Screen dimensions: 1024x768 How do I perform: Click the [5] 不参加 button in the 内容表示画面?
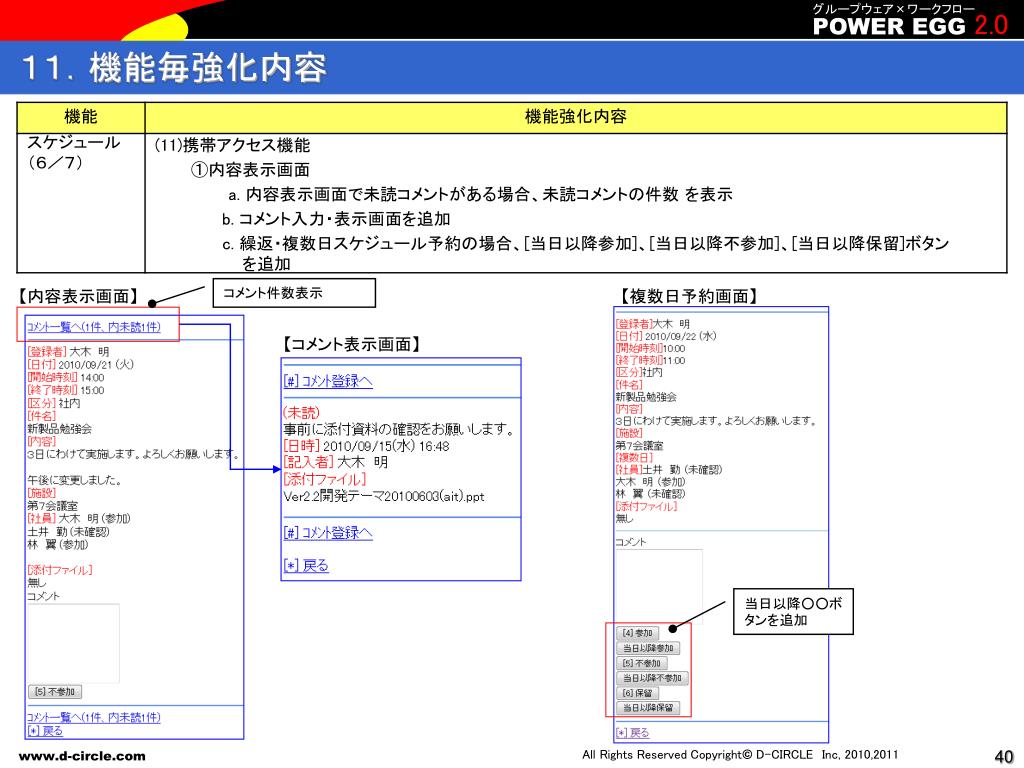pos(55,692)
